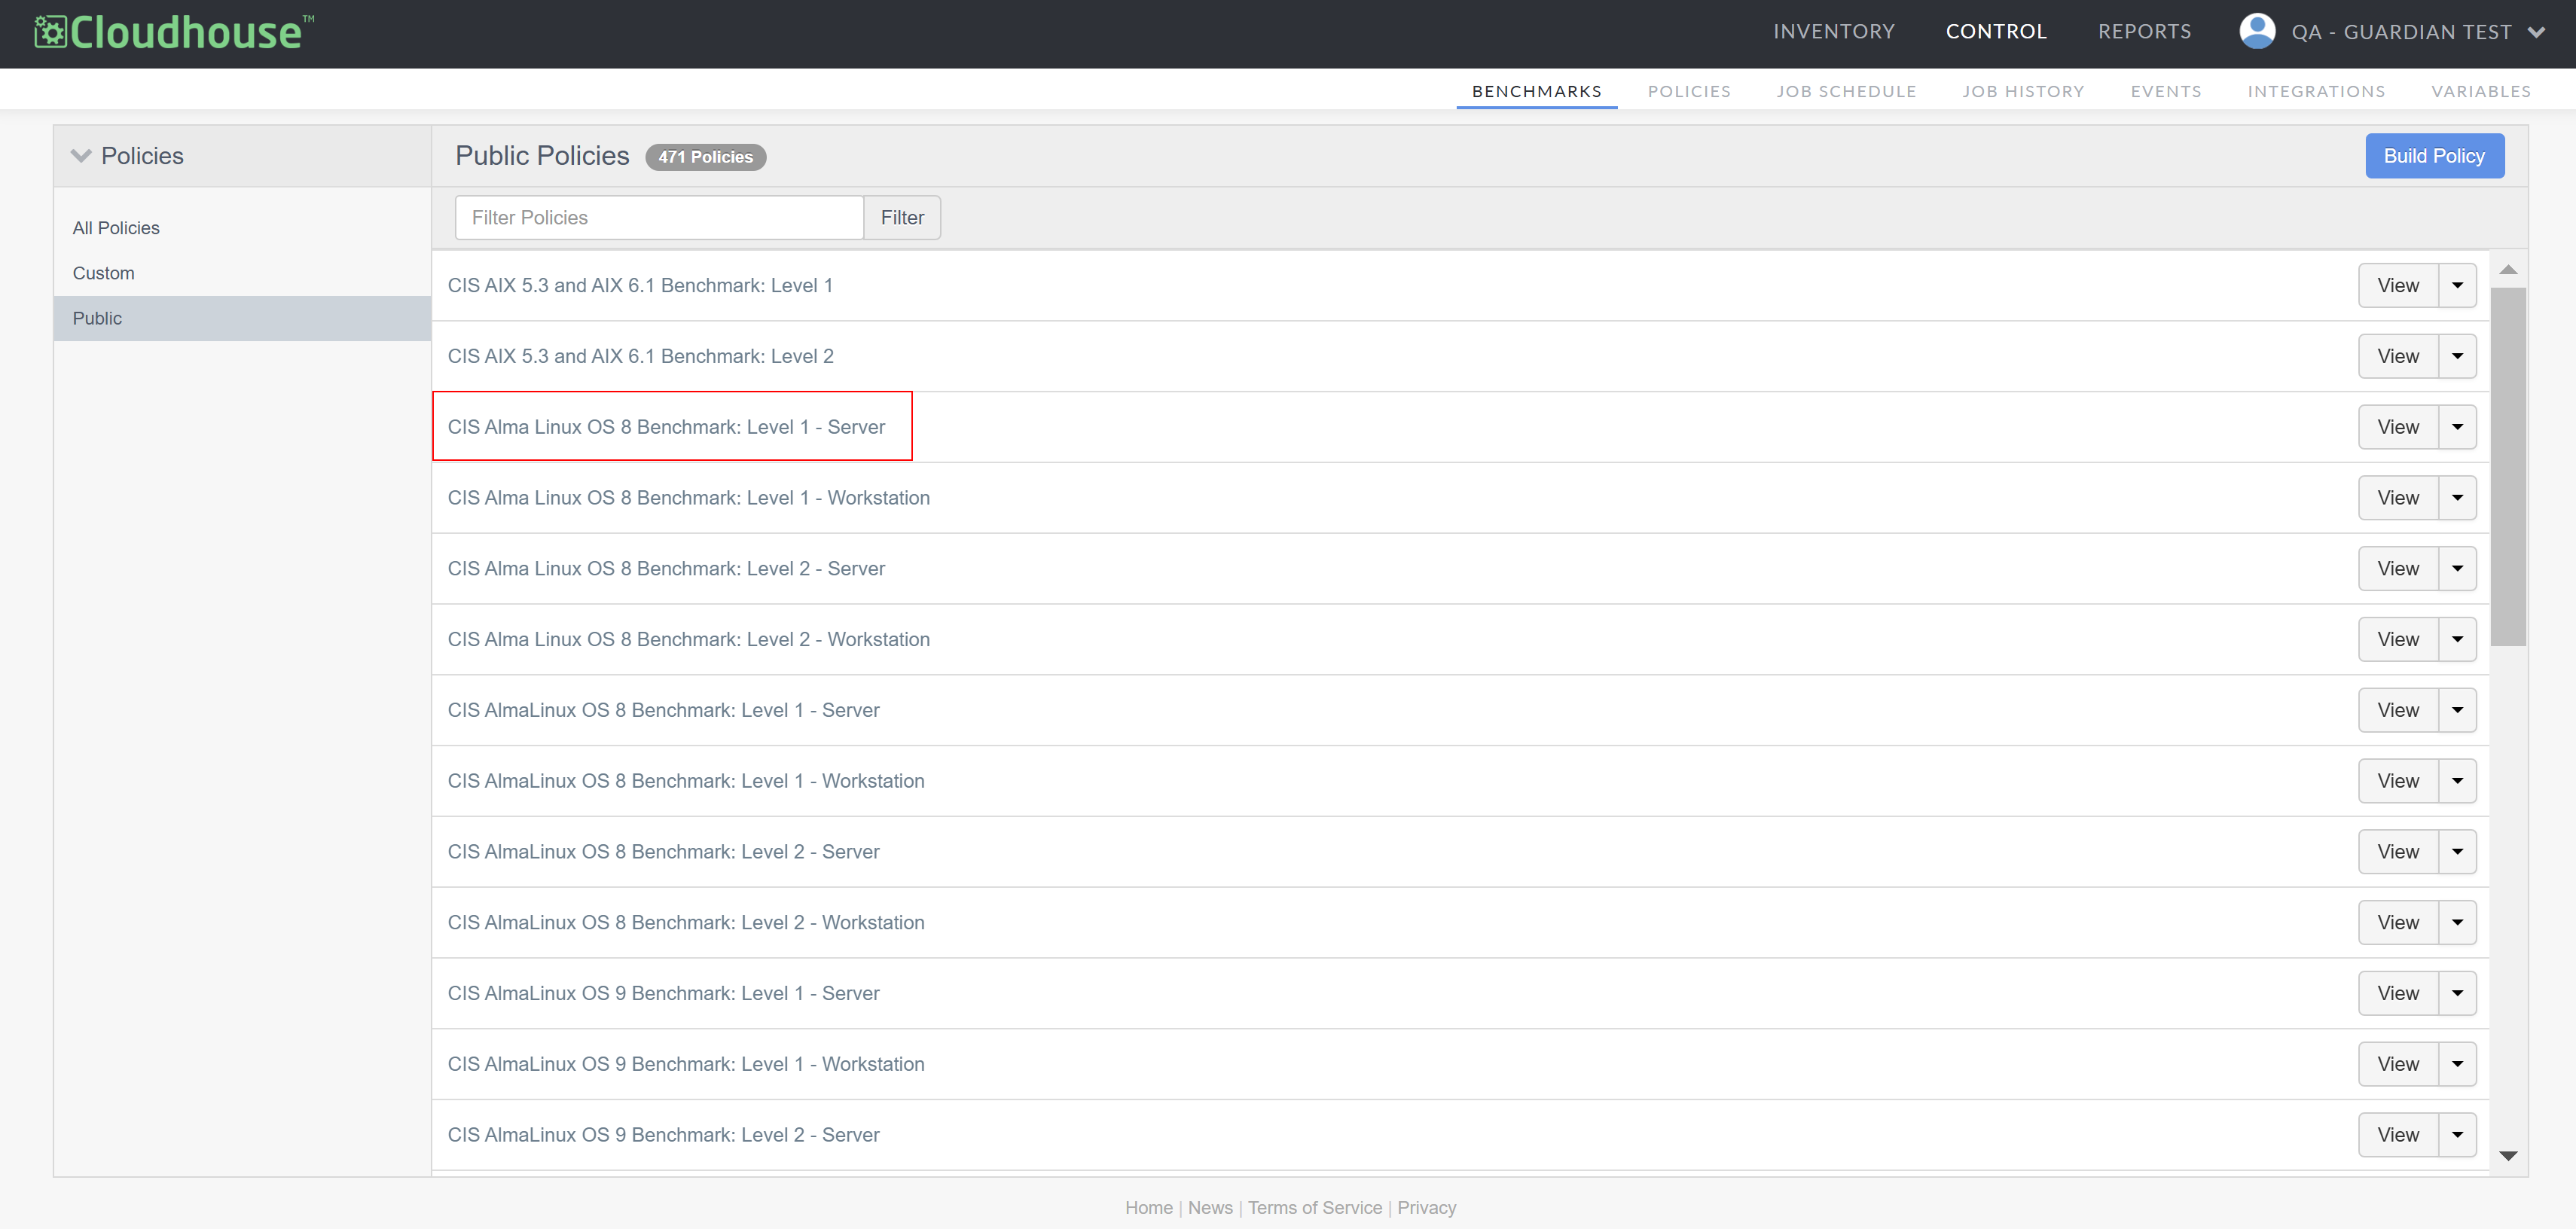Expand actions dropdown for Alma Linux 8 Level 2 - Server
Viewport: 2576px width, 1229px height.
point(2458,569)
